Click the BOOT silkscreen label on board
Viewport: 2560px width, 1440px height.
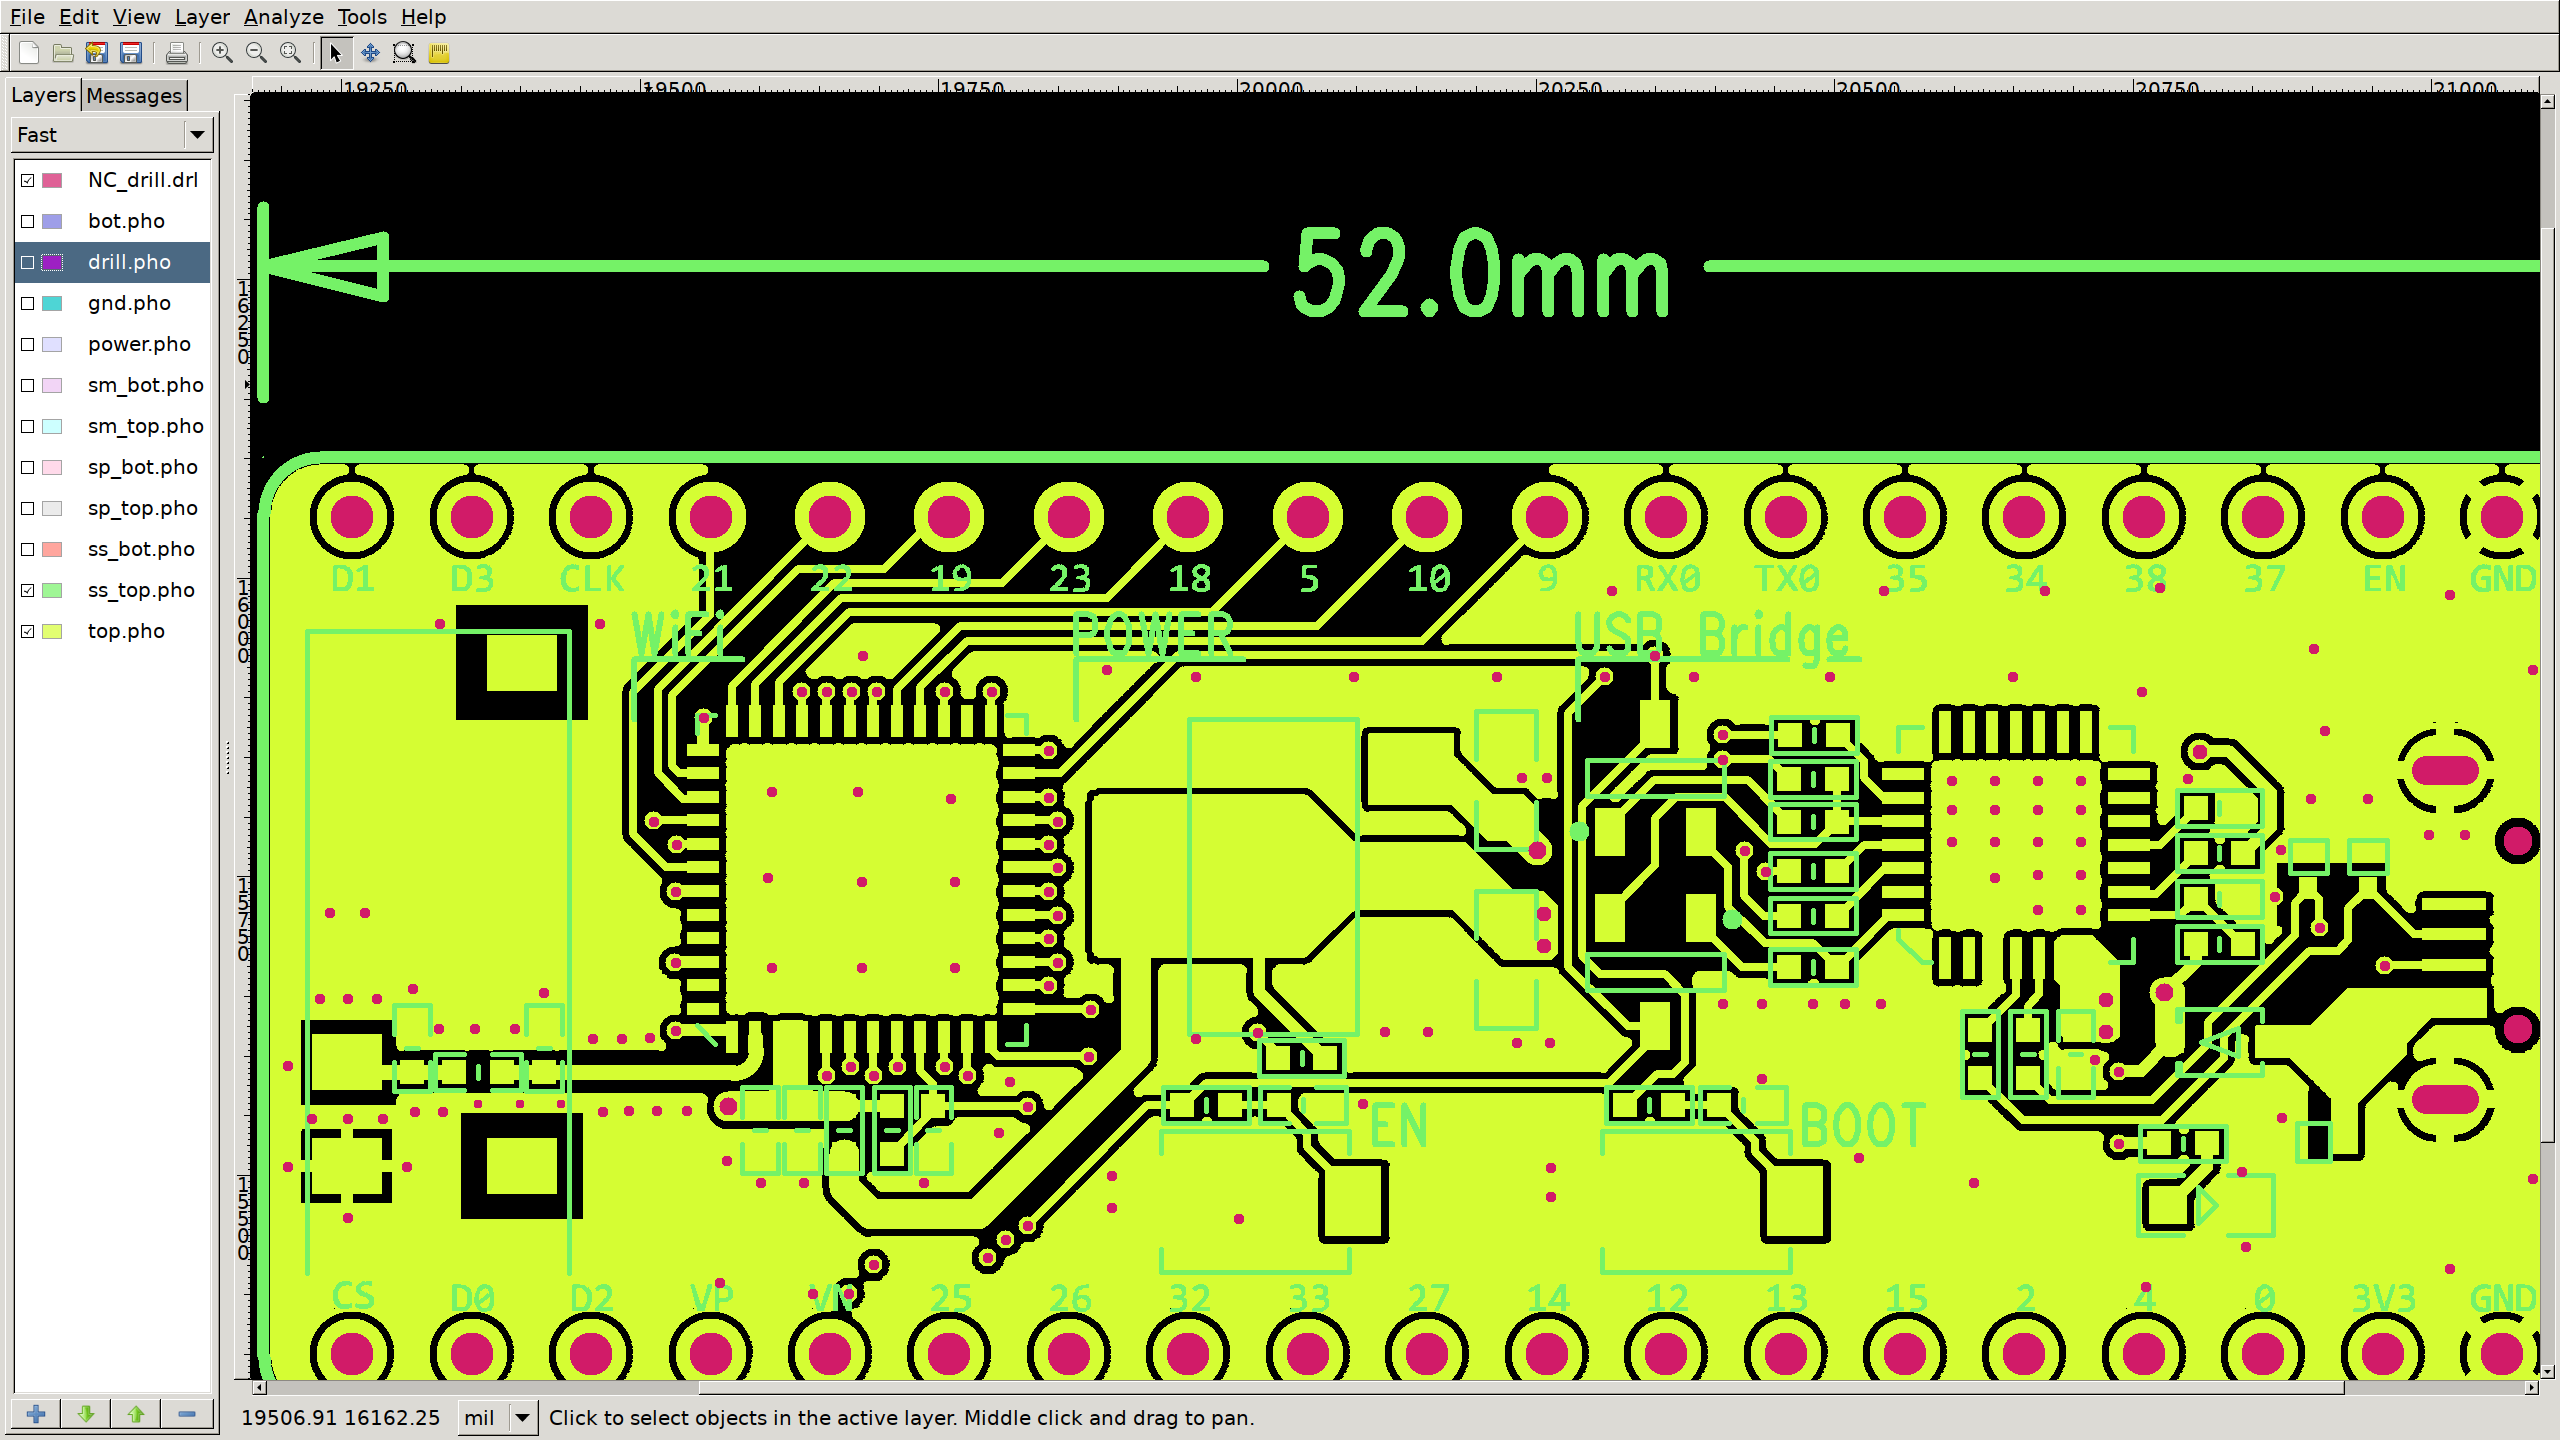[x=1862, y=1126]
